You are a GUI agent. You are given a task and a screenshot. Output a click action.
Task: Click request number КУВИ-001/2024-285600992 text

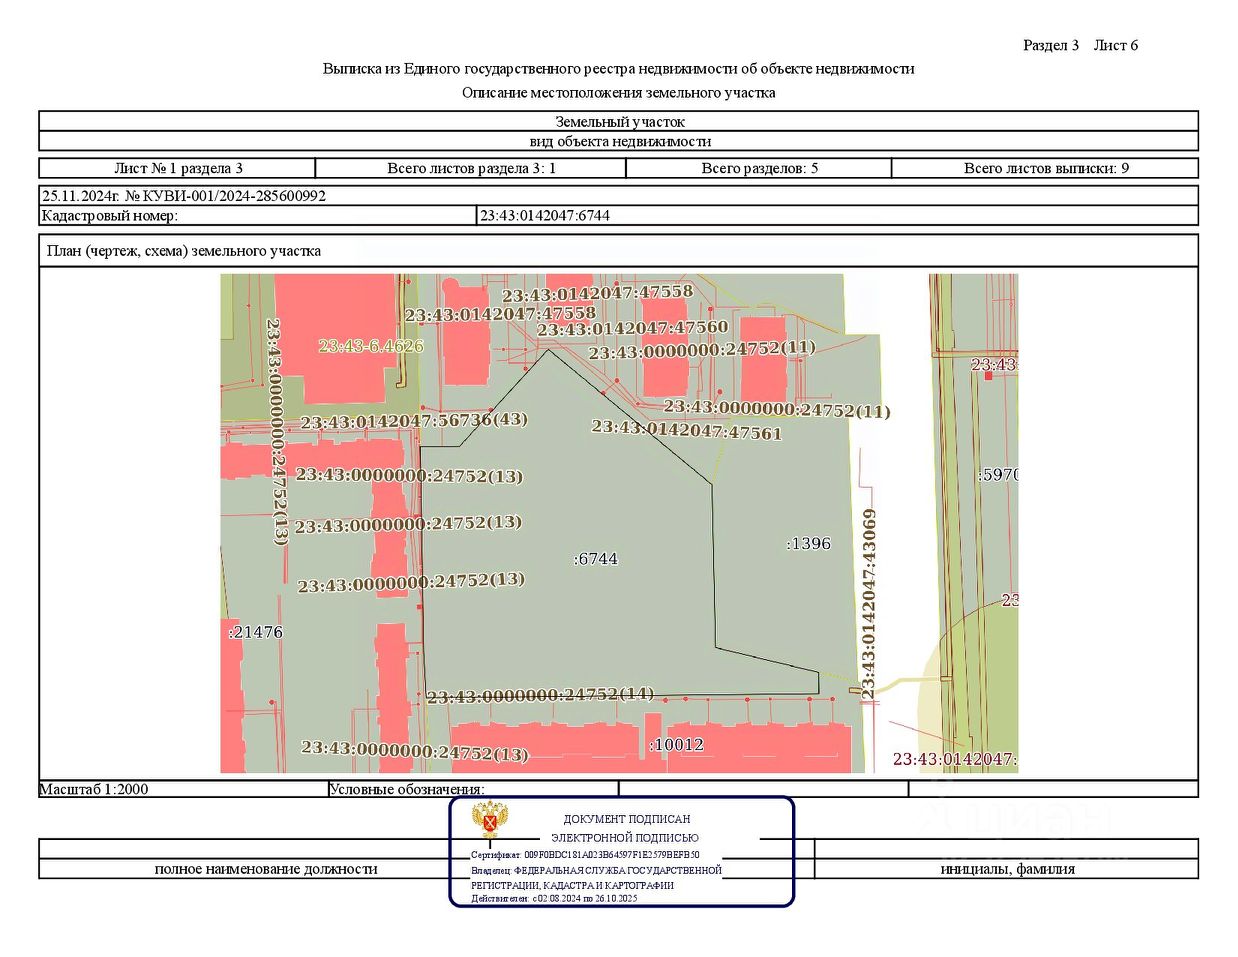[225, 196]
